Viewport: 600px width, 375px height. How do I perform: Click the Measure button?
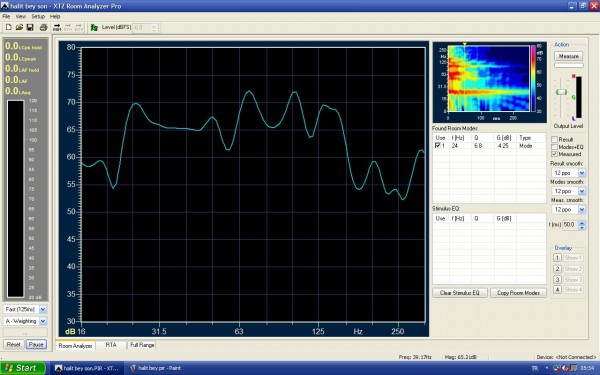(x=569, y=56)
